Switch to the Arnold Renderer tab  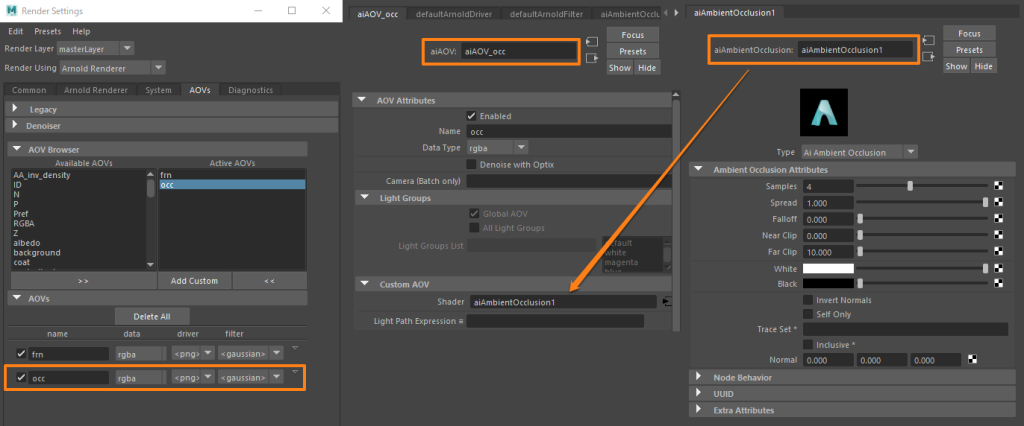point(95,90)
